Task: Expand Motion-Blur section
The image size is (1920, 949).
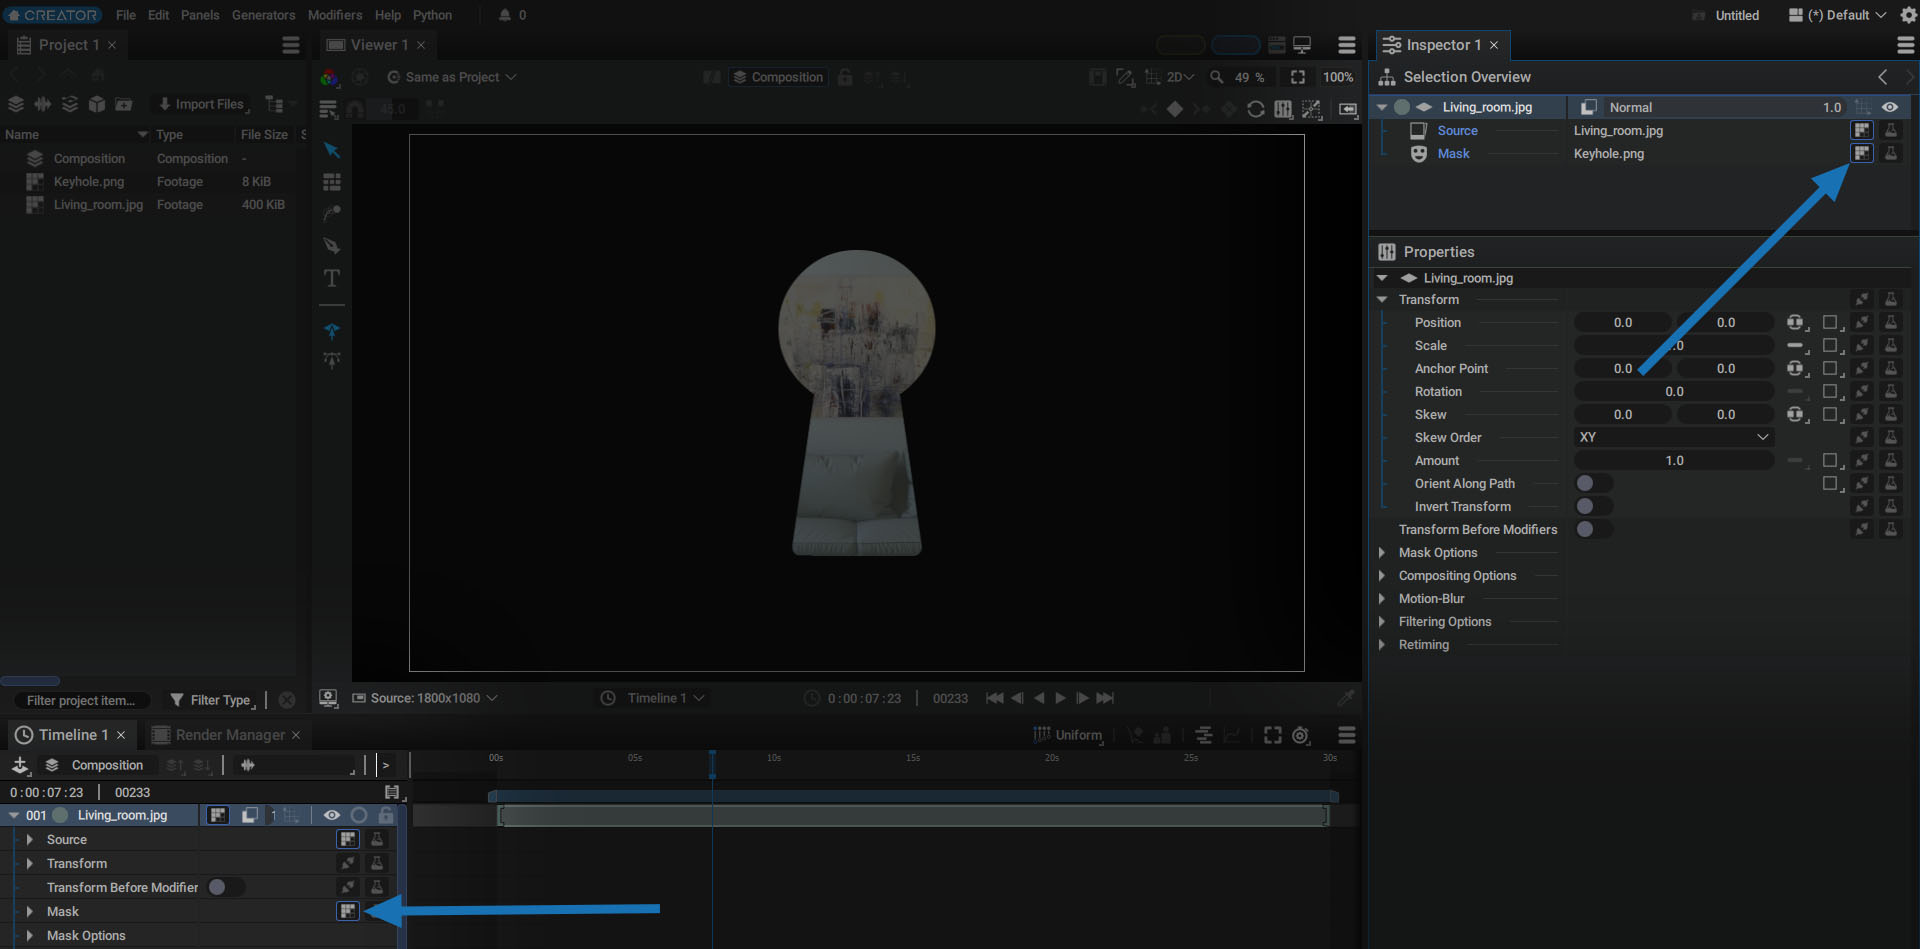Action: click(1382, 598)
